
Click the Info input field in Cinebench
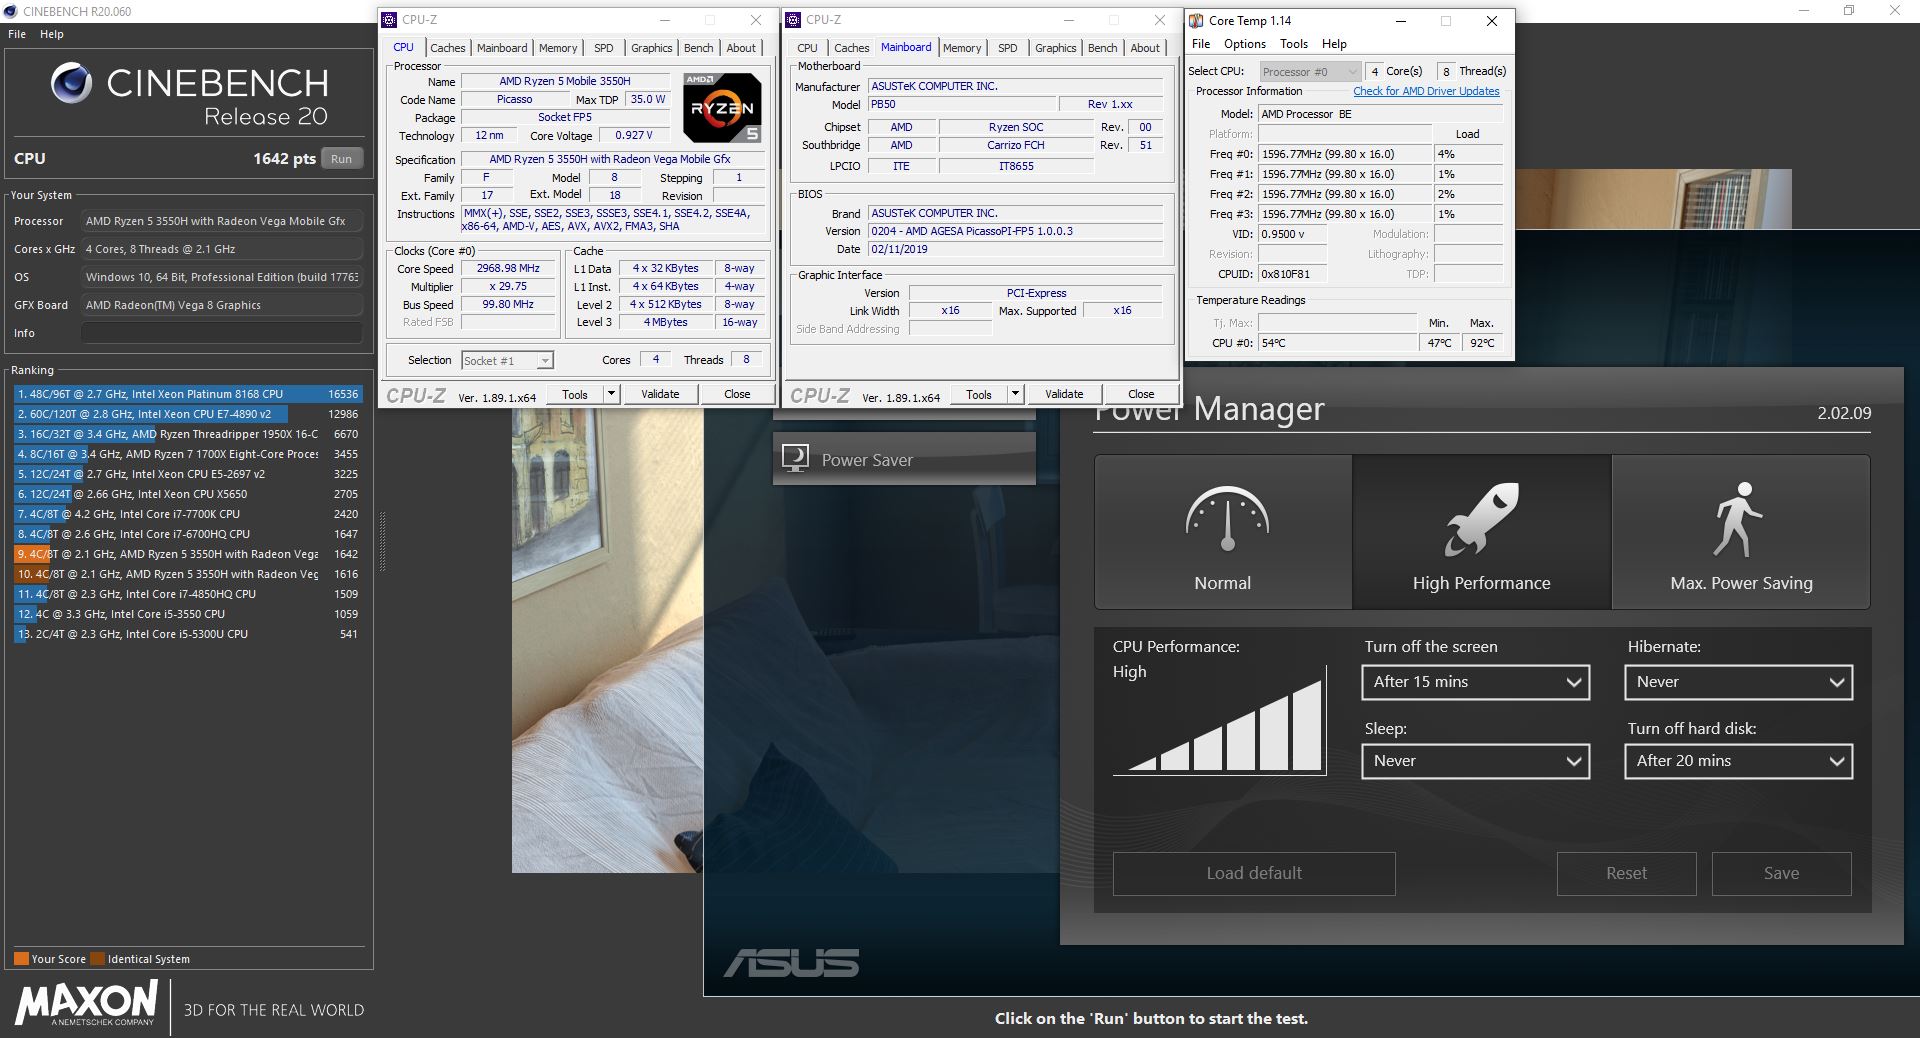click(221, 333)
